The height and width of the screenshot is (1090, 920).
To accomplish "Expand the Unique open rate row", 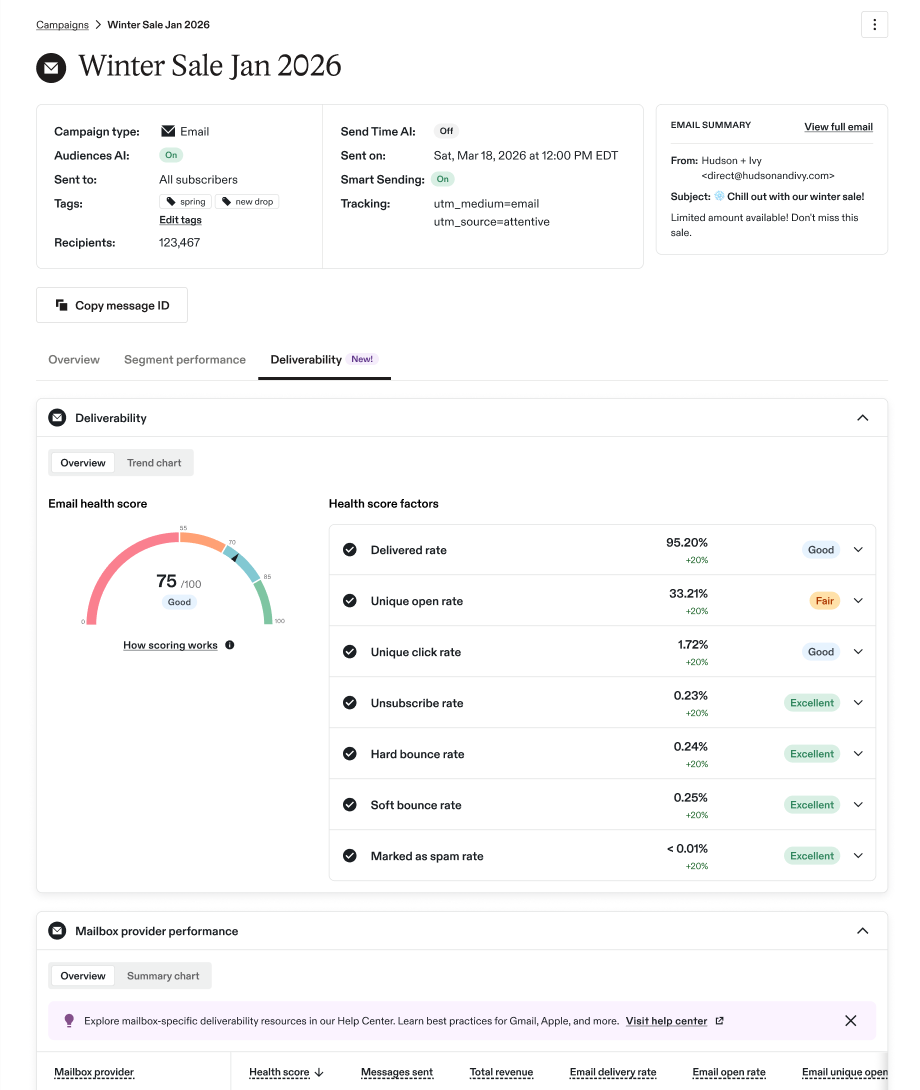I will [x=858, y=601].
